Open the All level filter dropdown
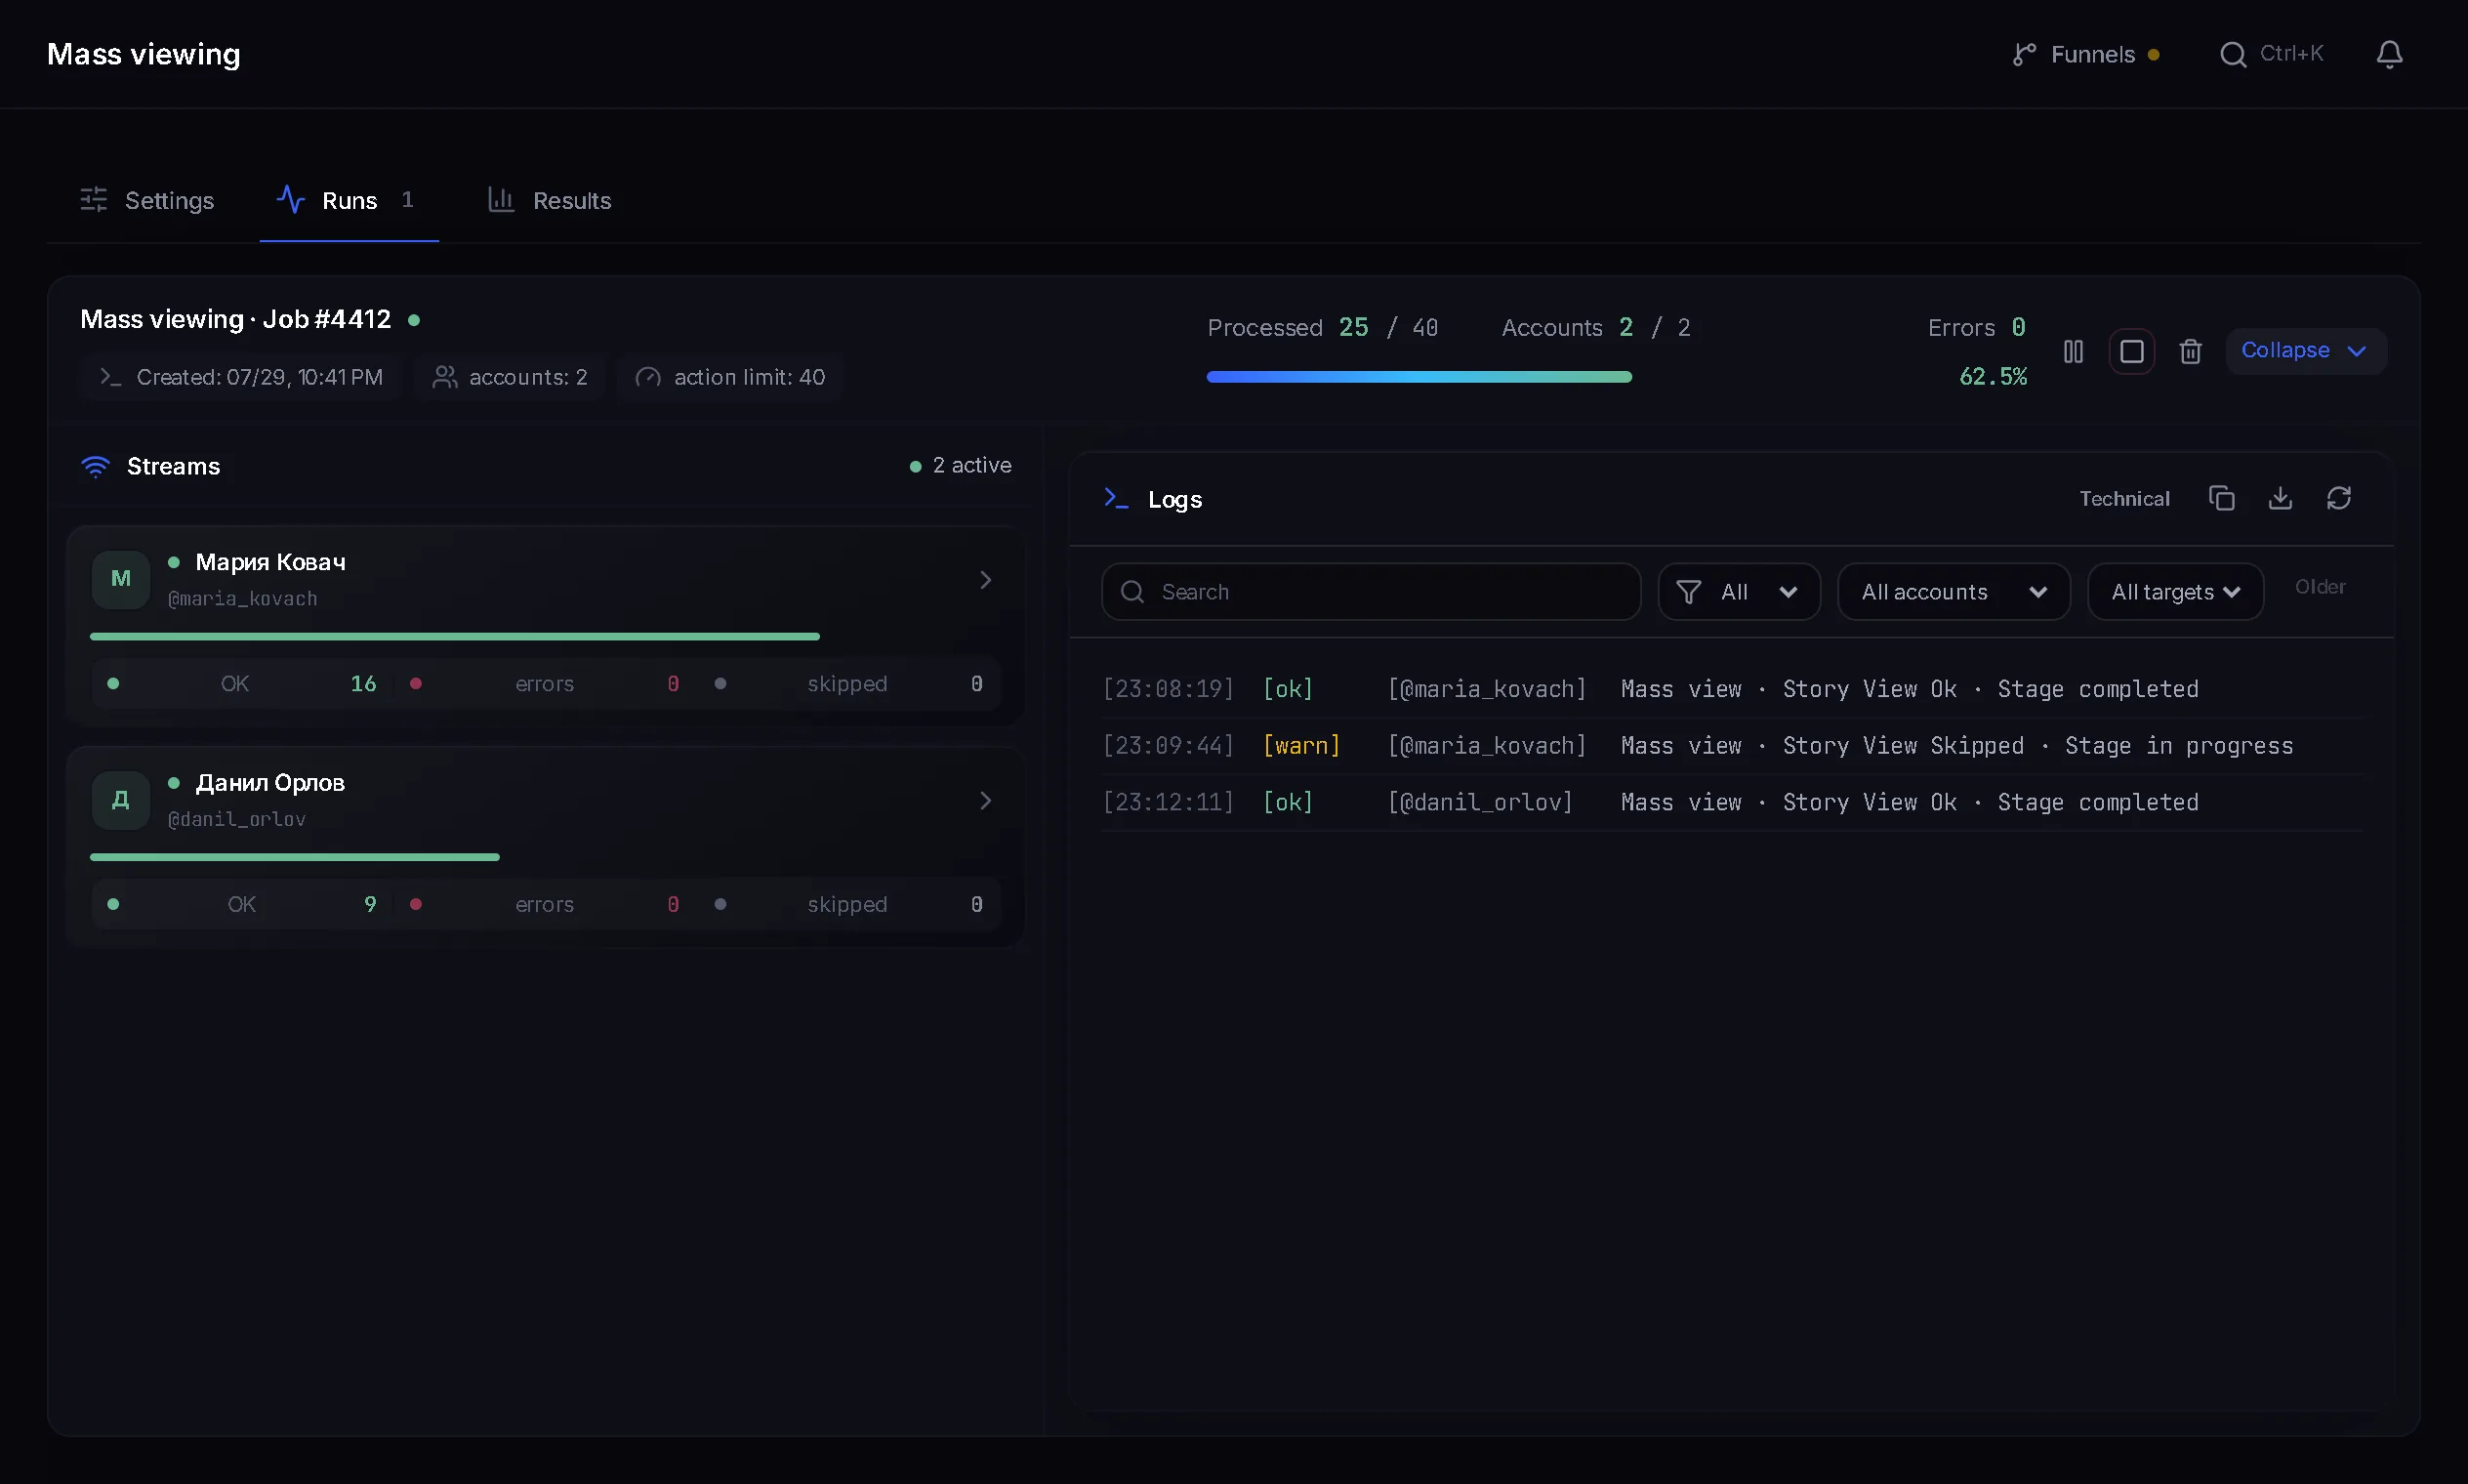This screenshot has width=2468, height=1484. tap(1739, 592)
